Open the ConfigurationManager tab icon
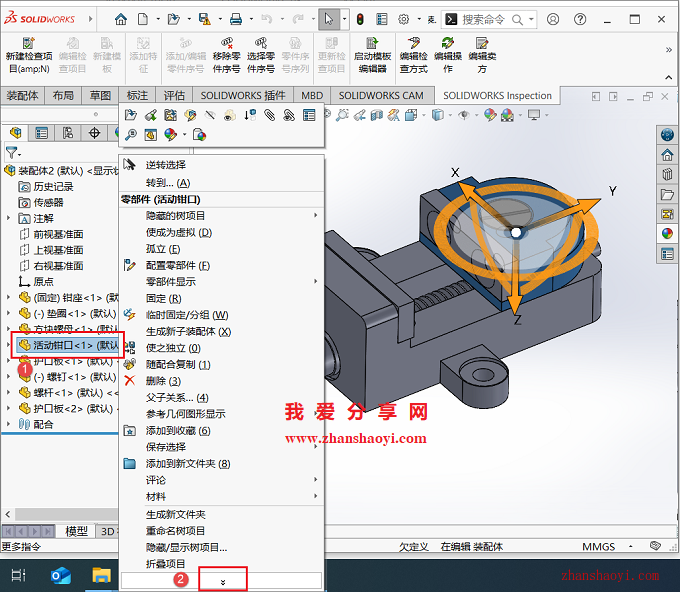The image size is (680, 592). (x=68, y=133)
